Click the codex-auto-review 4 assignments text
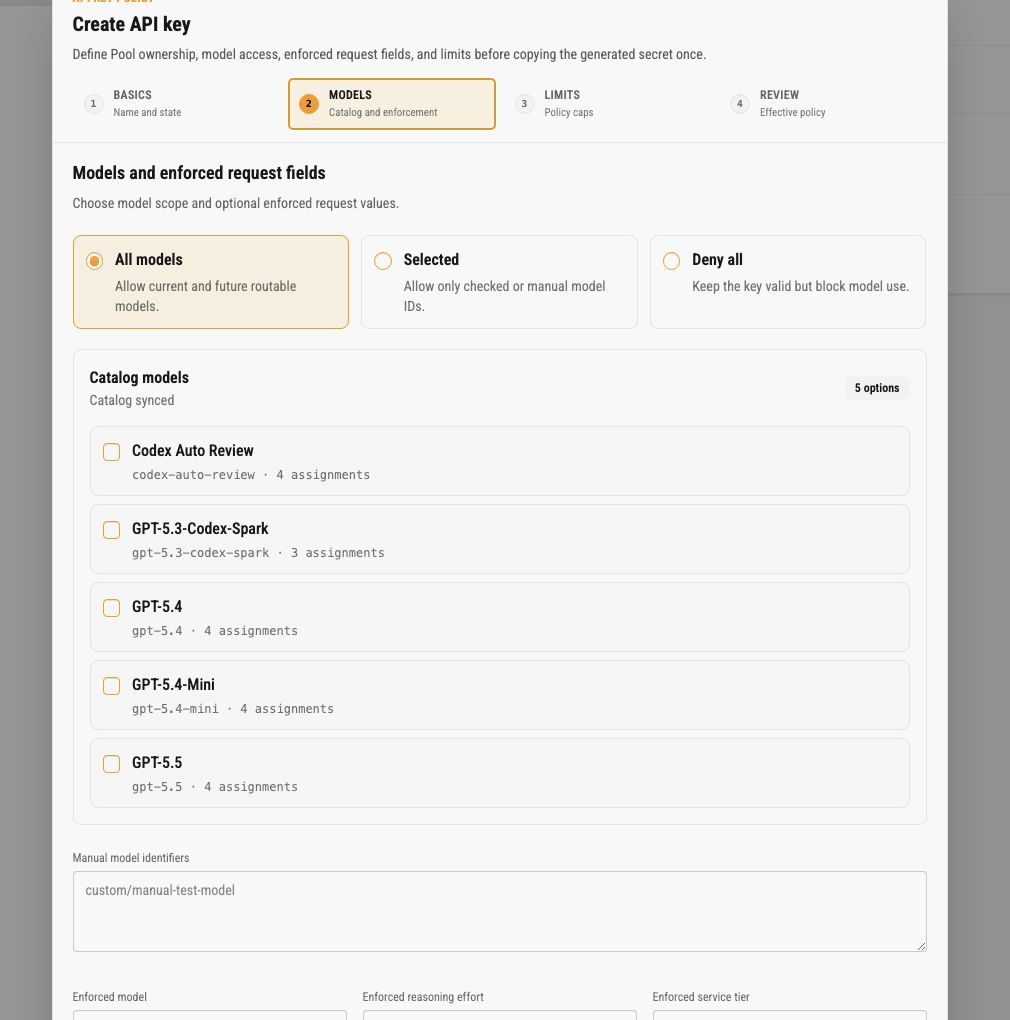Screen dimensions: 1010x1020 click(x=251, y=475)
